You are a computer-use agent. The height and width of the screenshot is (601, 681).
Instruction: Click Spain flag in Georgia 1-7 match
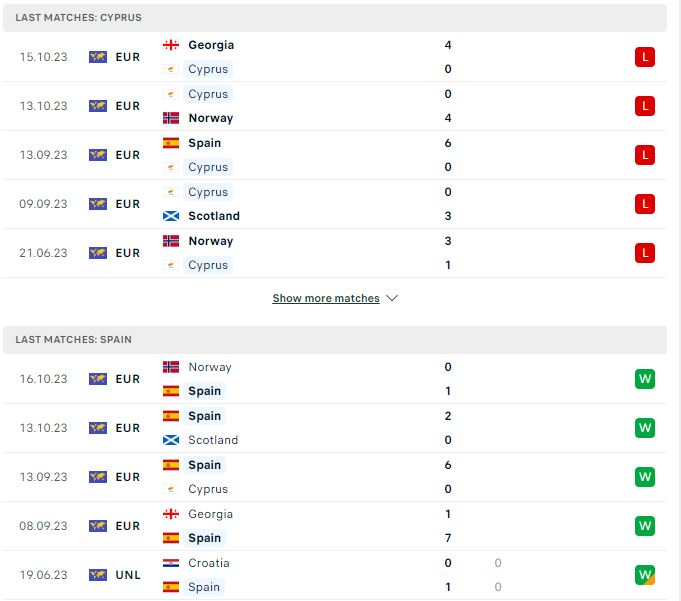coord(171,538)
